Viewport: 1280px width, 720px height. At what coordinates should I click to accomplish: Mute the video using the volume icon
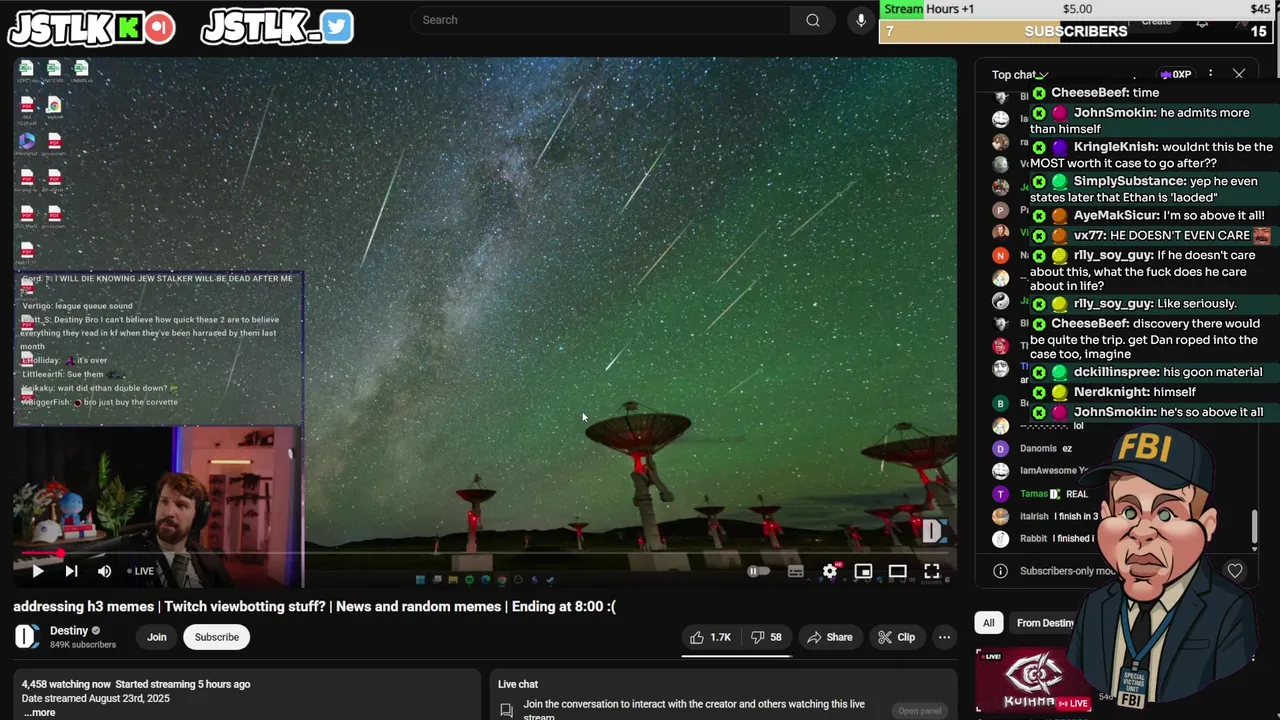[x=104, y=571]
